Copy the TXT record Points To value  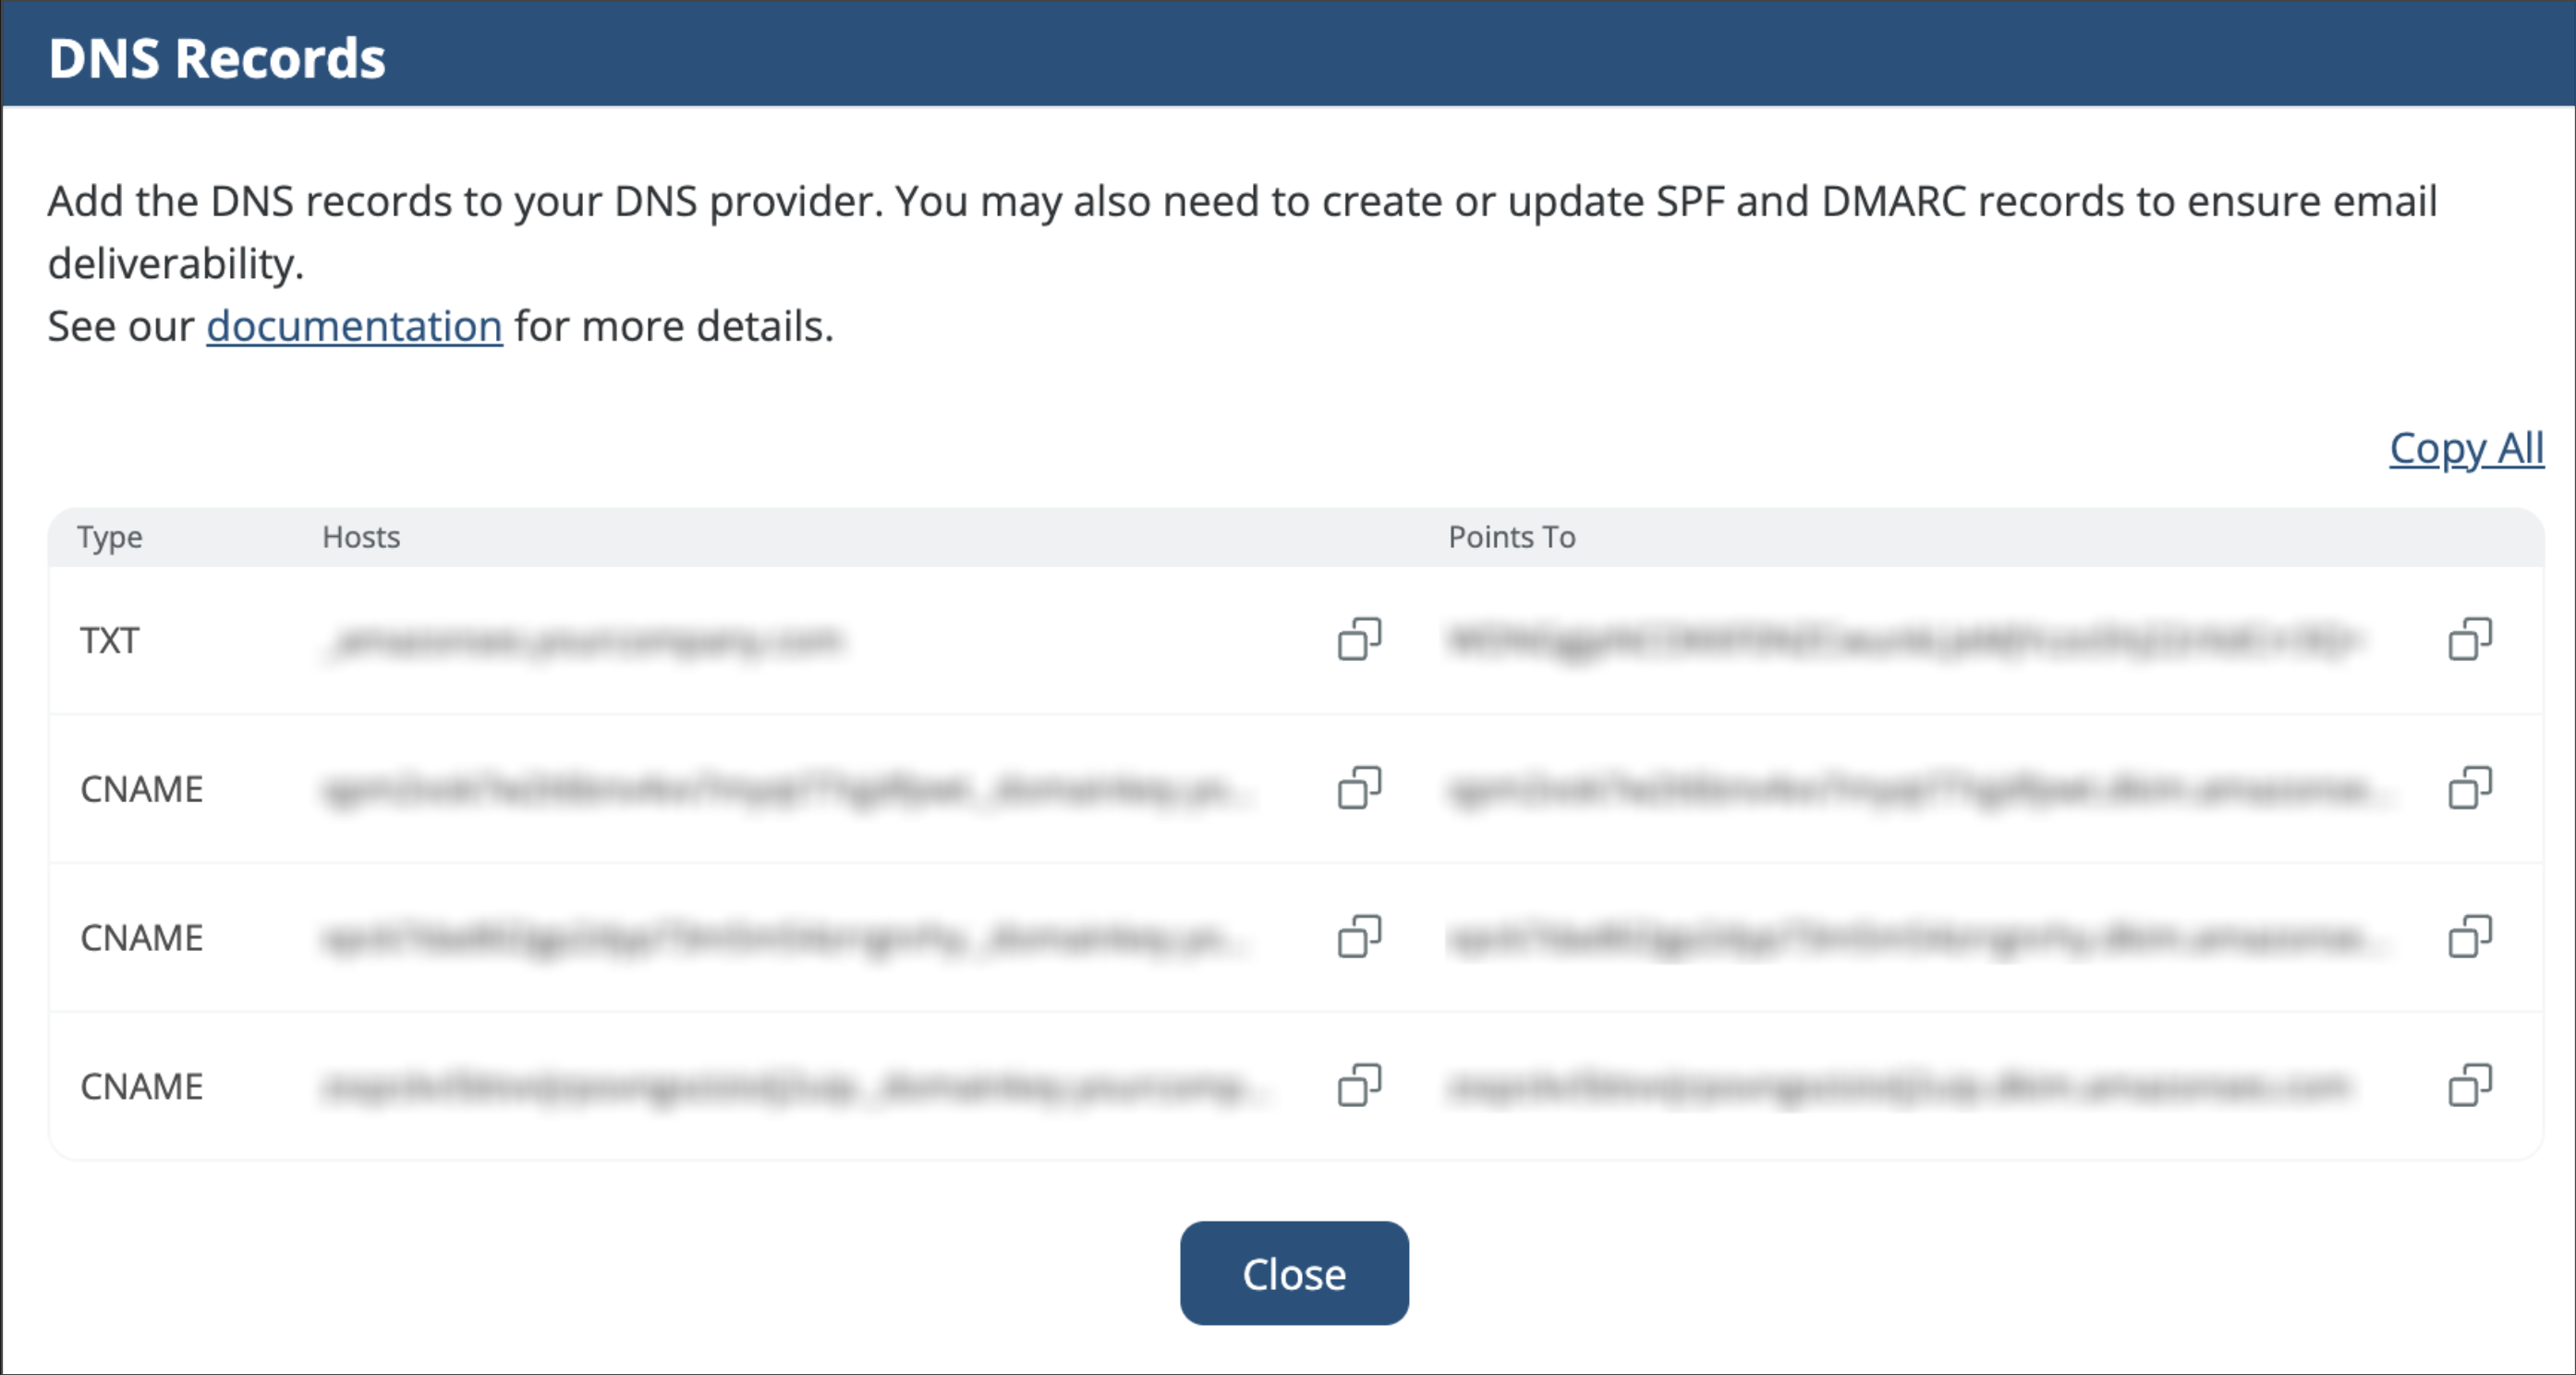point(2469,639)
